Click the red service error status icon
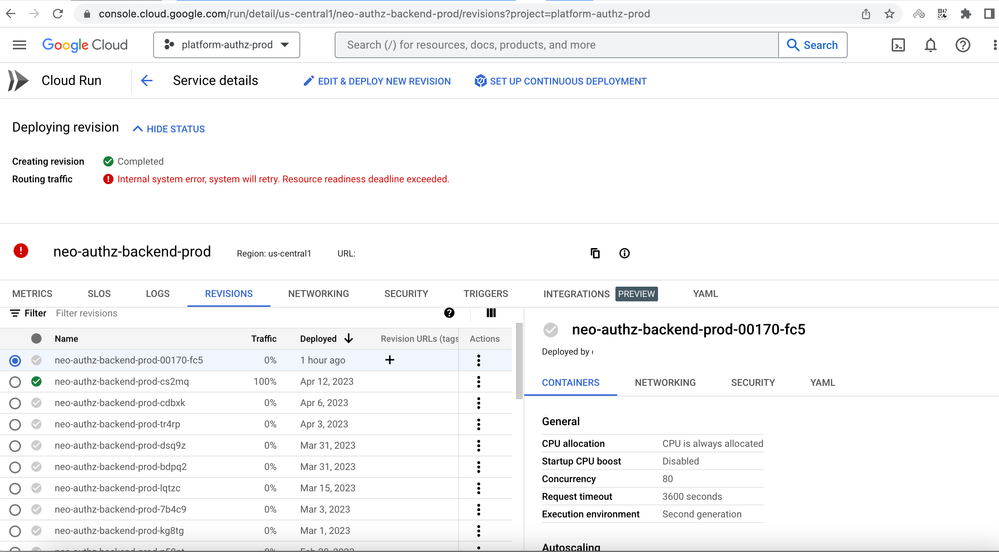999x552 pixels. 21,251
